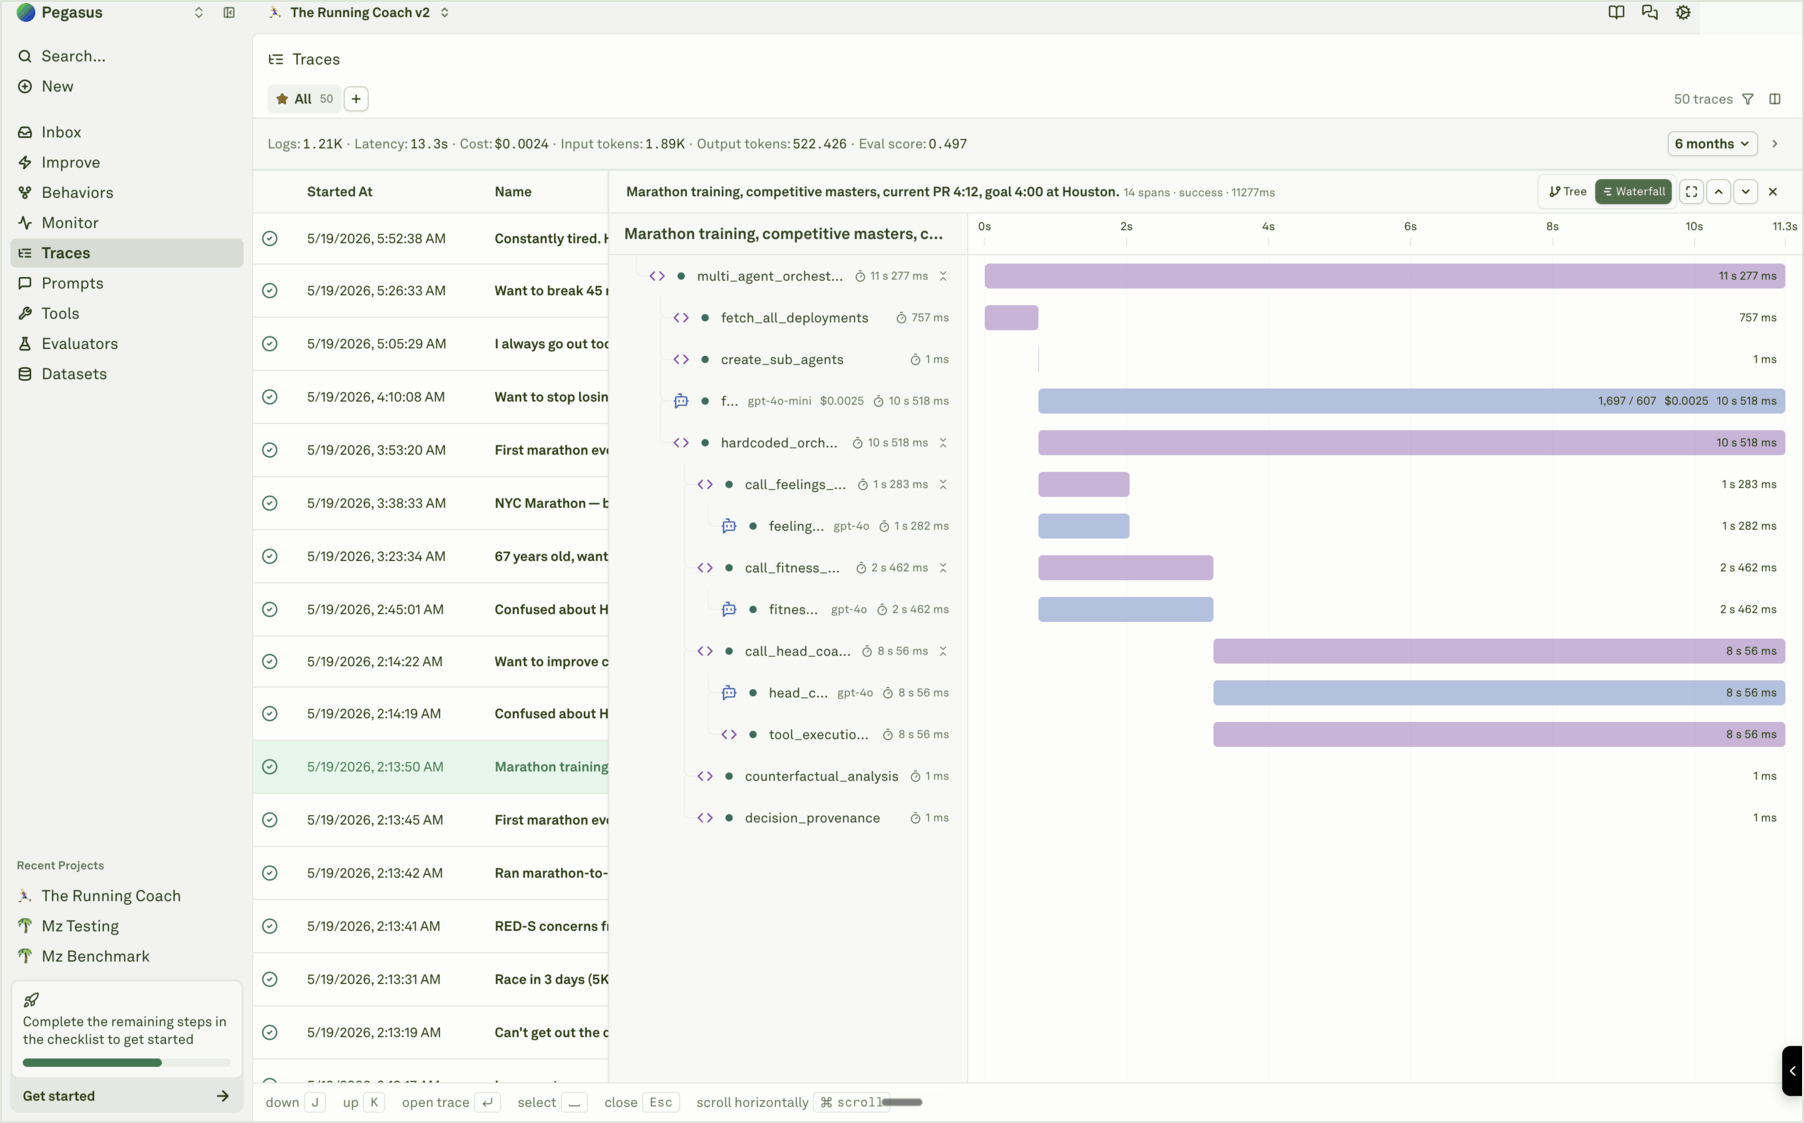The height and width of the screenshot is (1123, 1804).
Task: Click the Search field in sidebar
Action: pos(127,56)
